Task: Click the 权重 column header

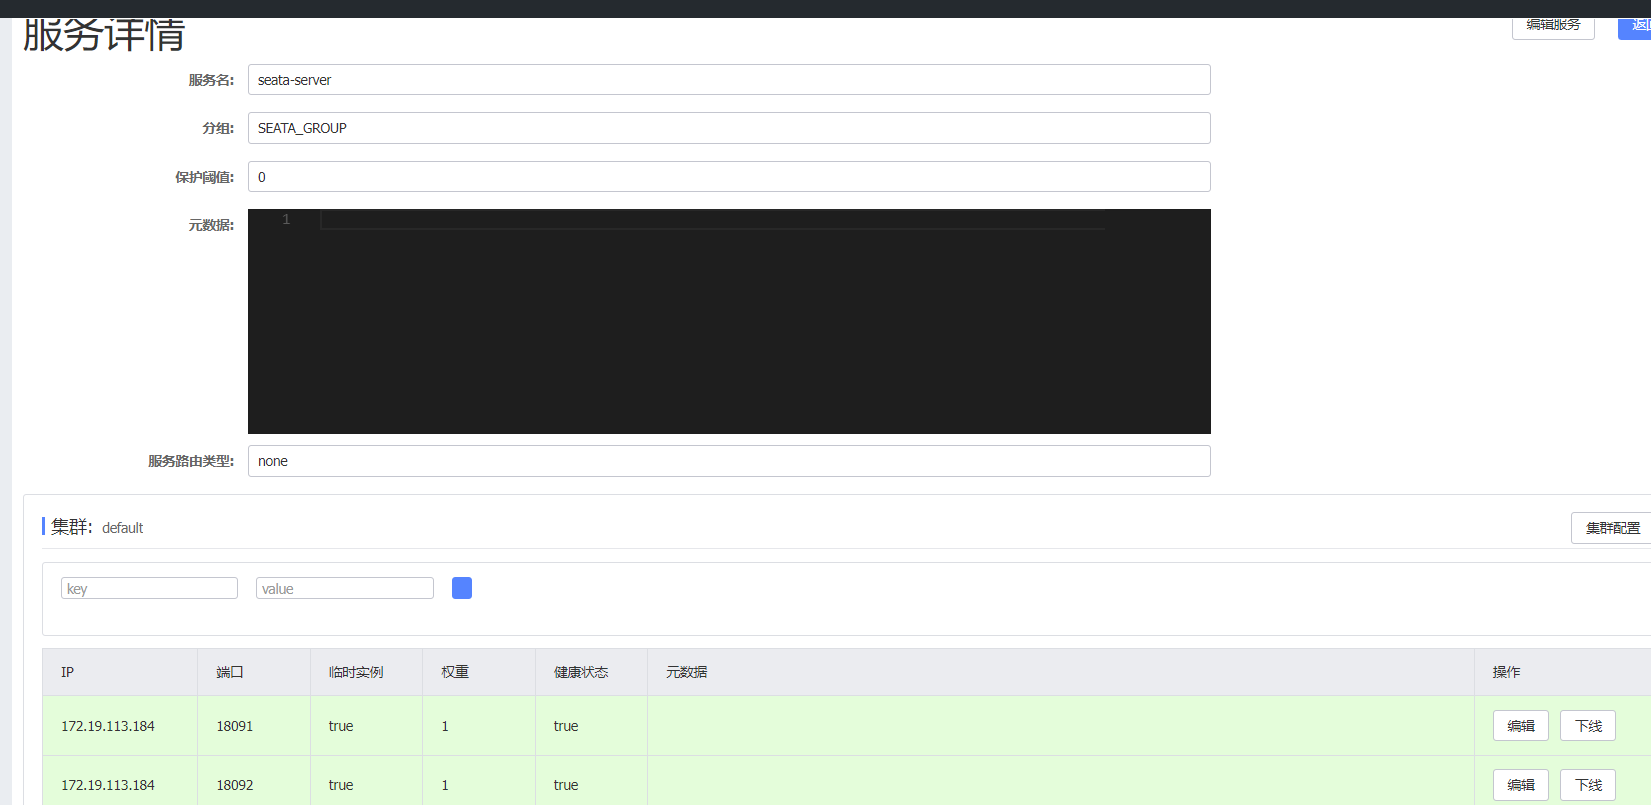Action: point(479,672)
